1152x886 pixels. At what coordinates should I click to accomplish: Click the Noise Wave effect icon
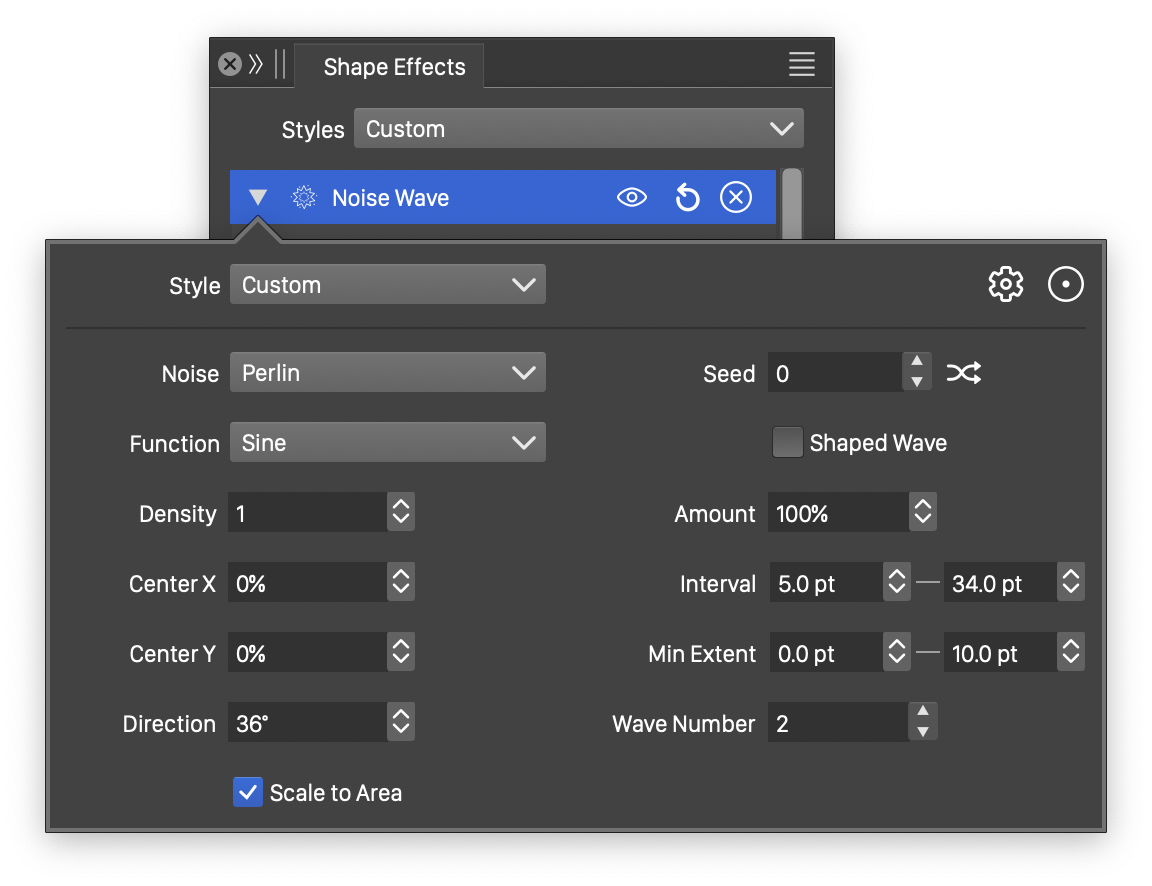click(304, 198)
